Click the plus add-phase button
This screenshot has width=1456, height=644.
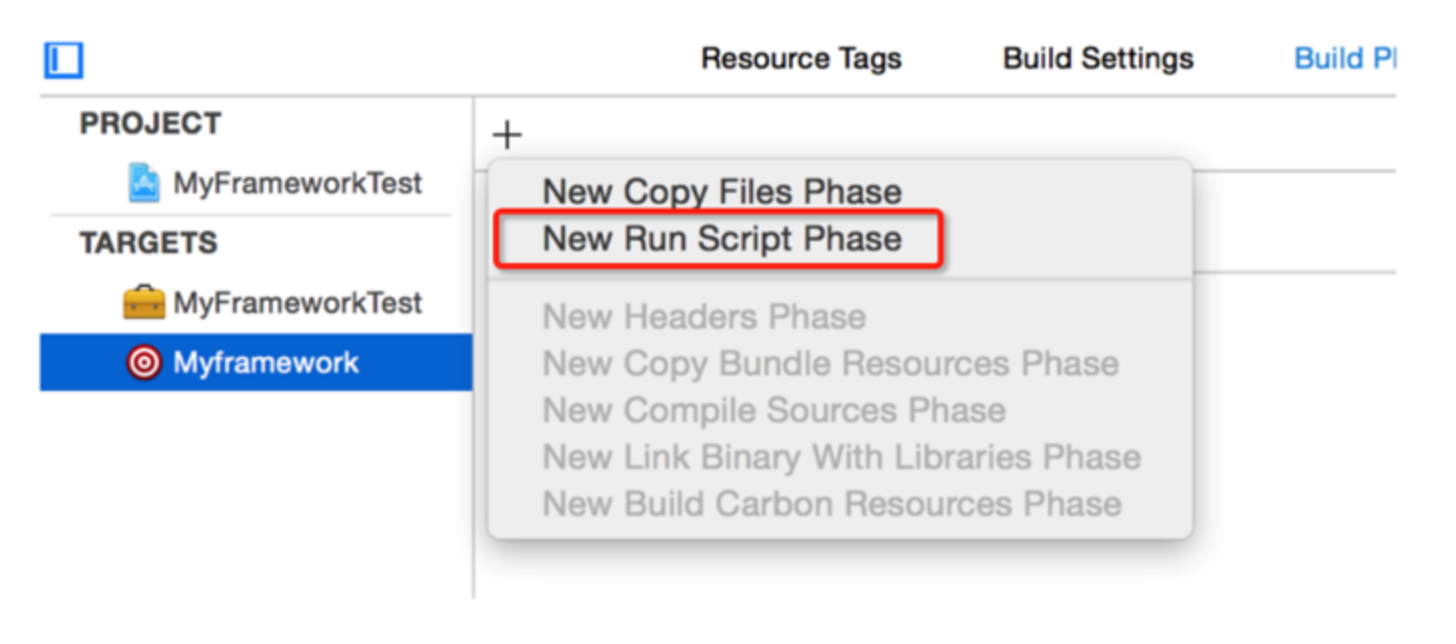click(508, 135)
